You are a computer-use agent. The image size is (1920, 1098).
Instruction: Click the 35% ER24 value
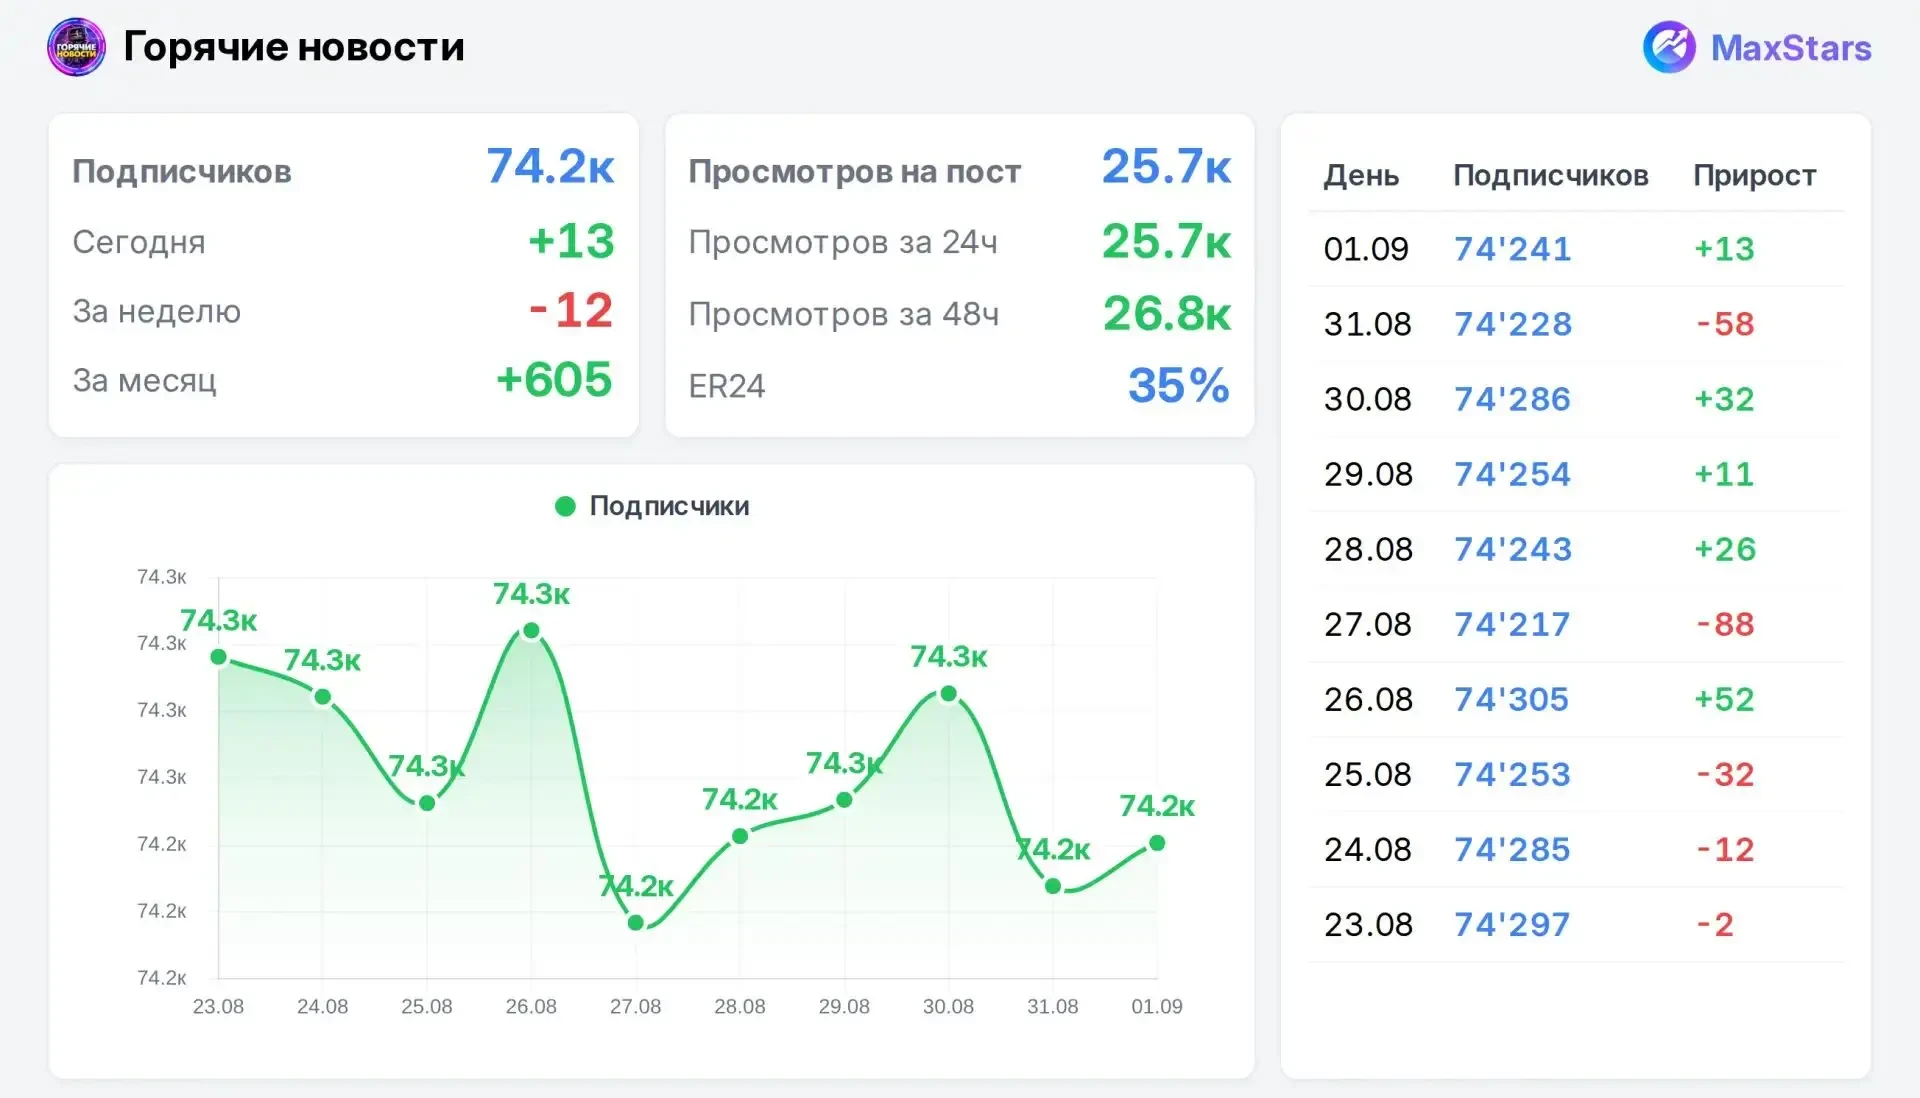click(x=1179, y=385)
